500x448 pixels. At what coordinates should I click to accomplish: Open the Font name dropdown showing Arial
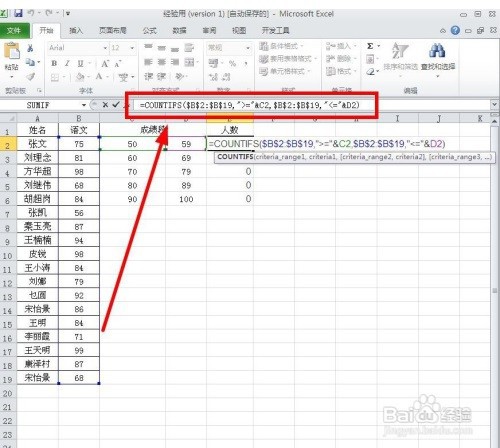105,48
